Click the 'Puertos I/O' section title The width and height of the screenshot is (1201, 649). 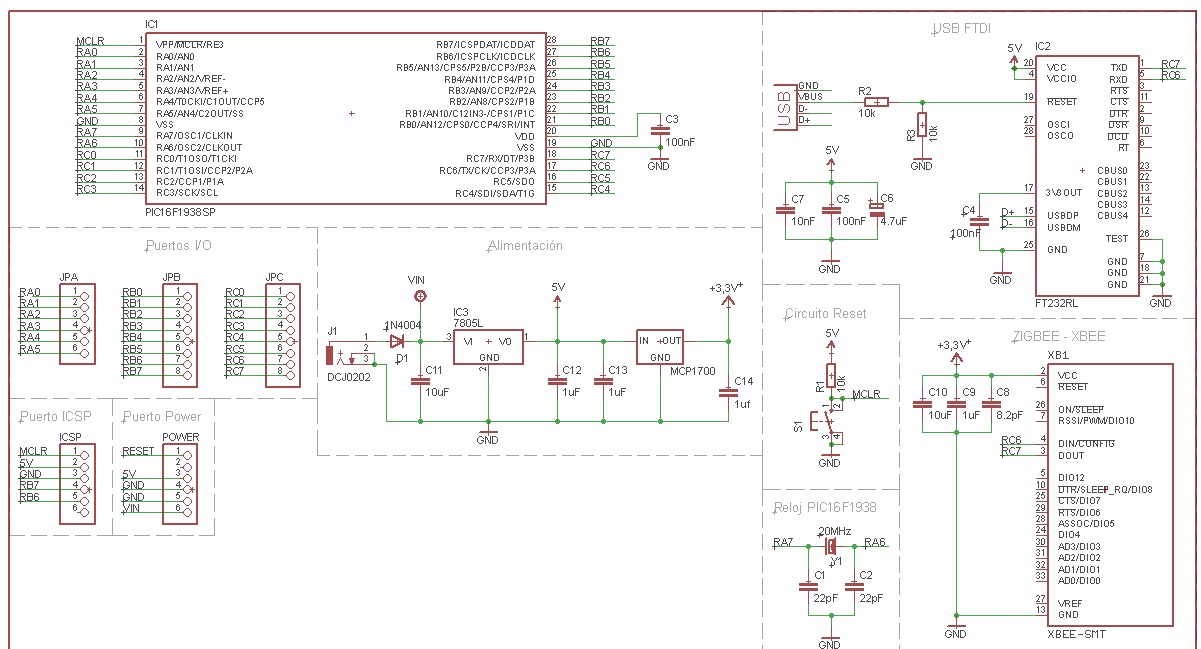(x=178, y=245)
